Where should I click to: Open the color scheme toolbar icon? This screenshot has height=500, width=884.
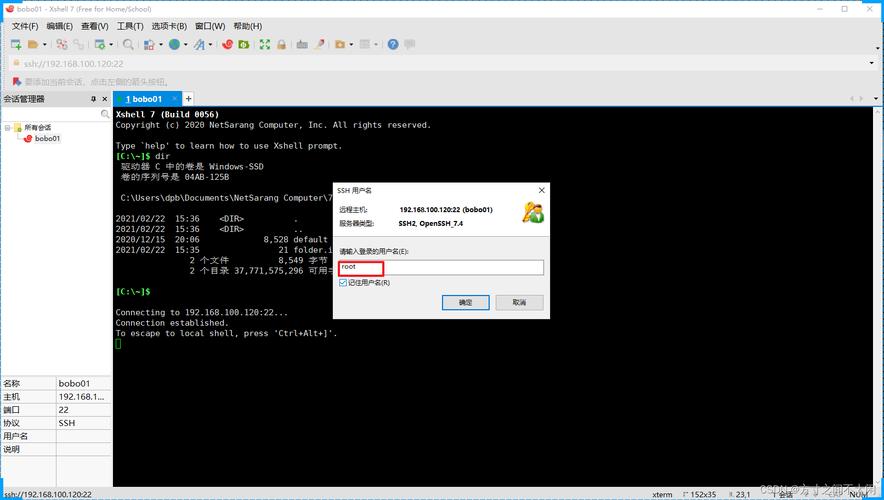coord(149,44)
